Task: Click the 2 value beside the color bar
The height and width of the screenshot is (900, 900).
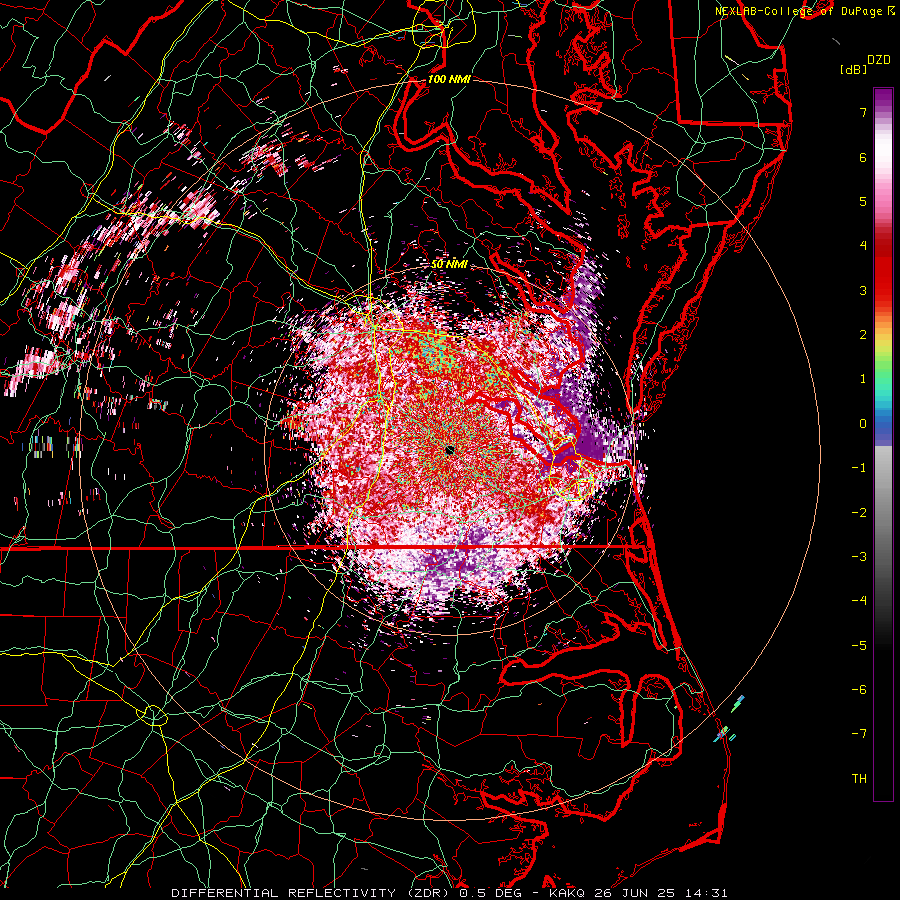Action: 863,335
